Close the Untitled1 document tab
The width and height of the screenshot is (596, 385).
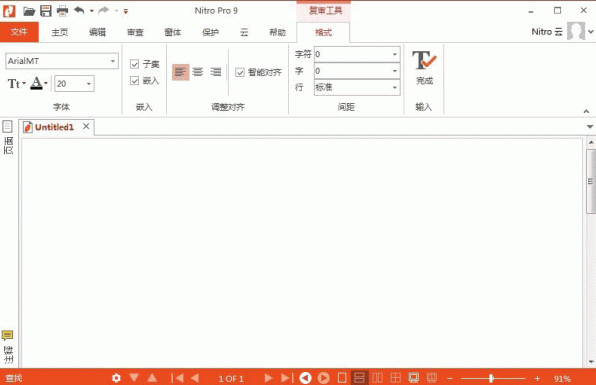[x=86, y=126]
